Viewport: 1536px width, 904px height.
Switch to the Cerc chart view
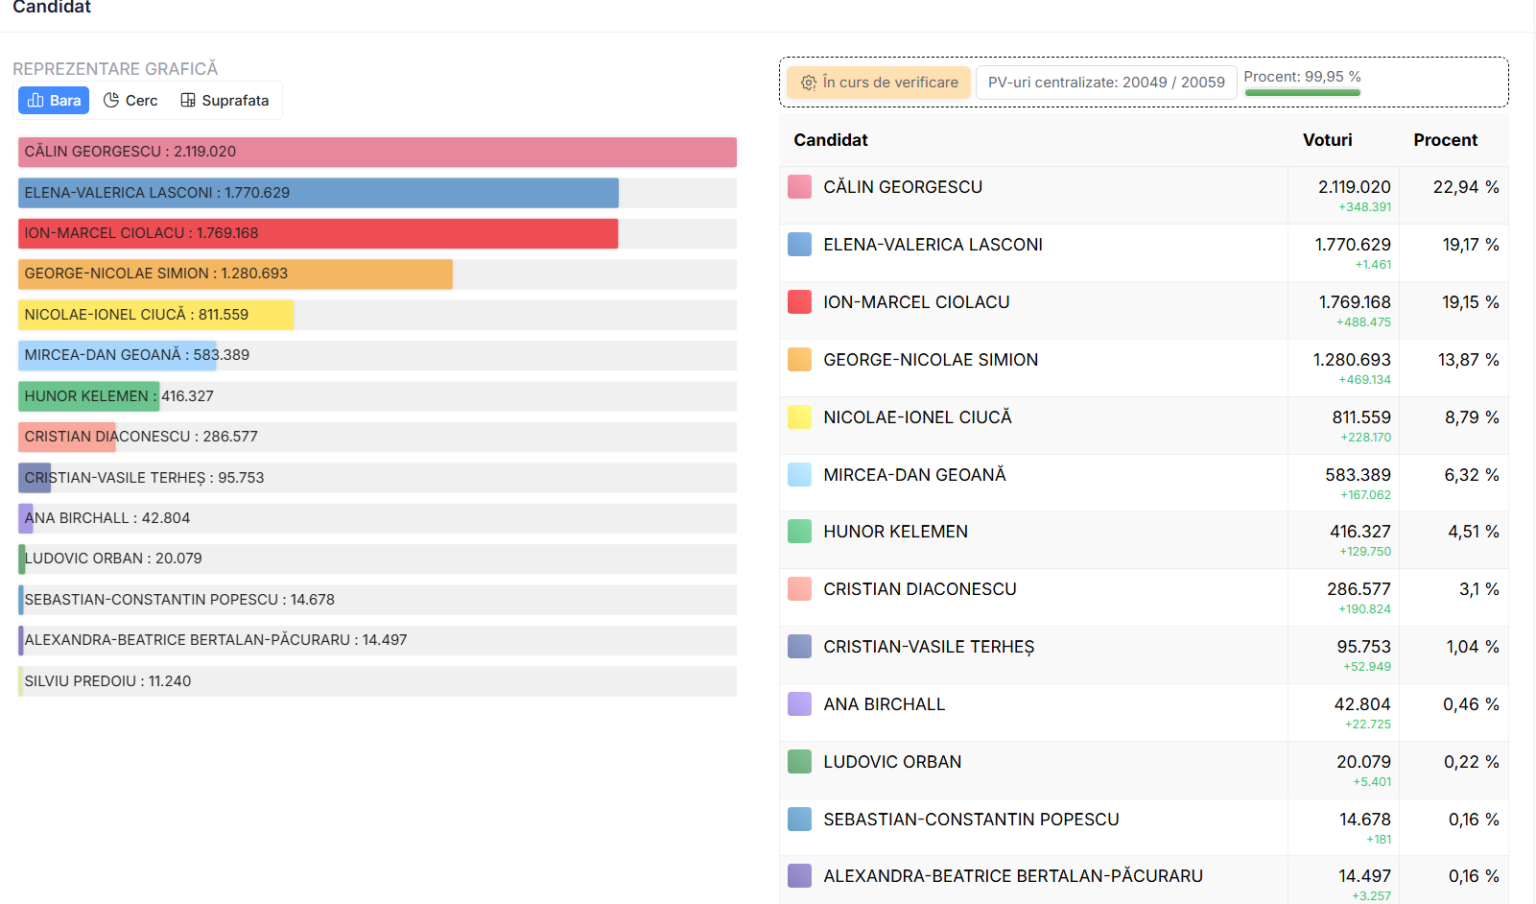[131, 100]
